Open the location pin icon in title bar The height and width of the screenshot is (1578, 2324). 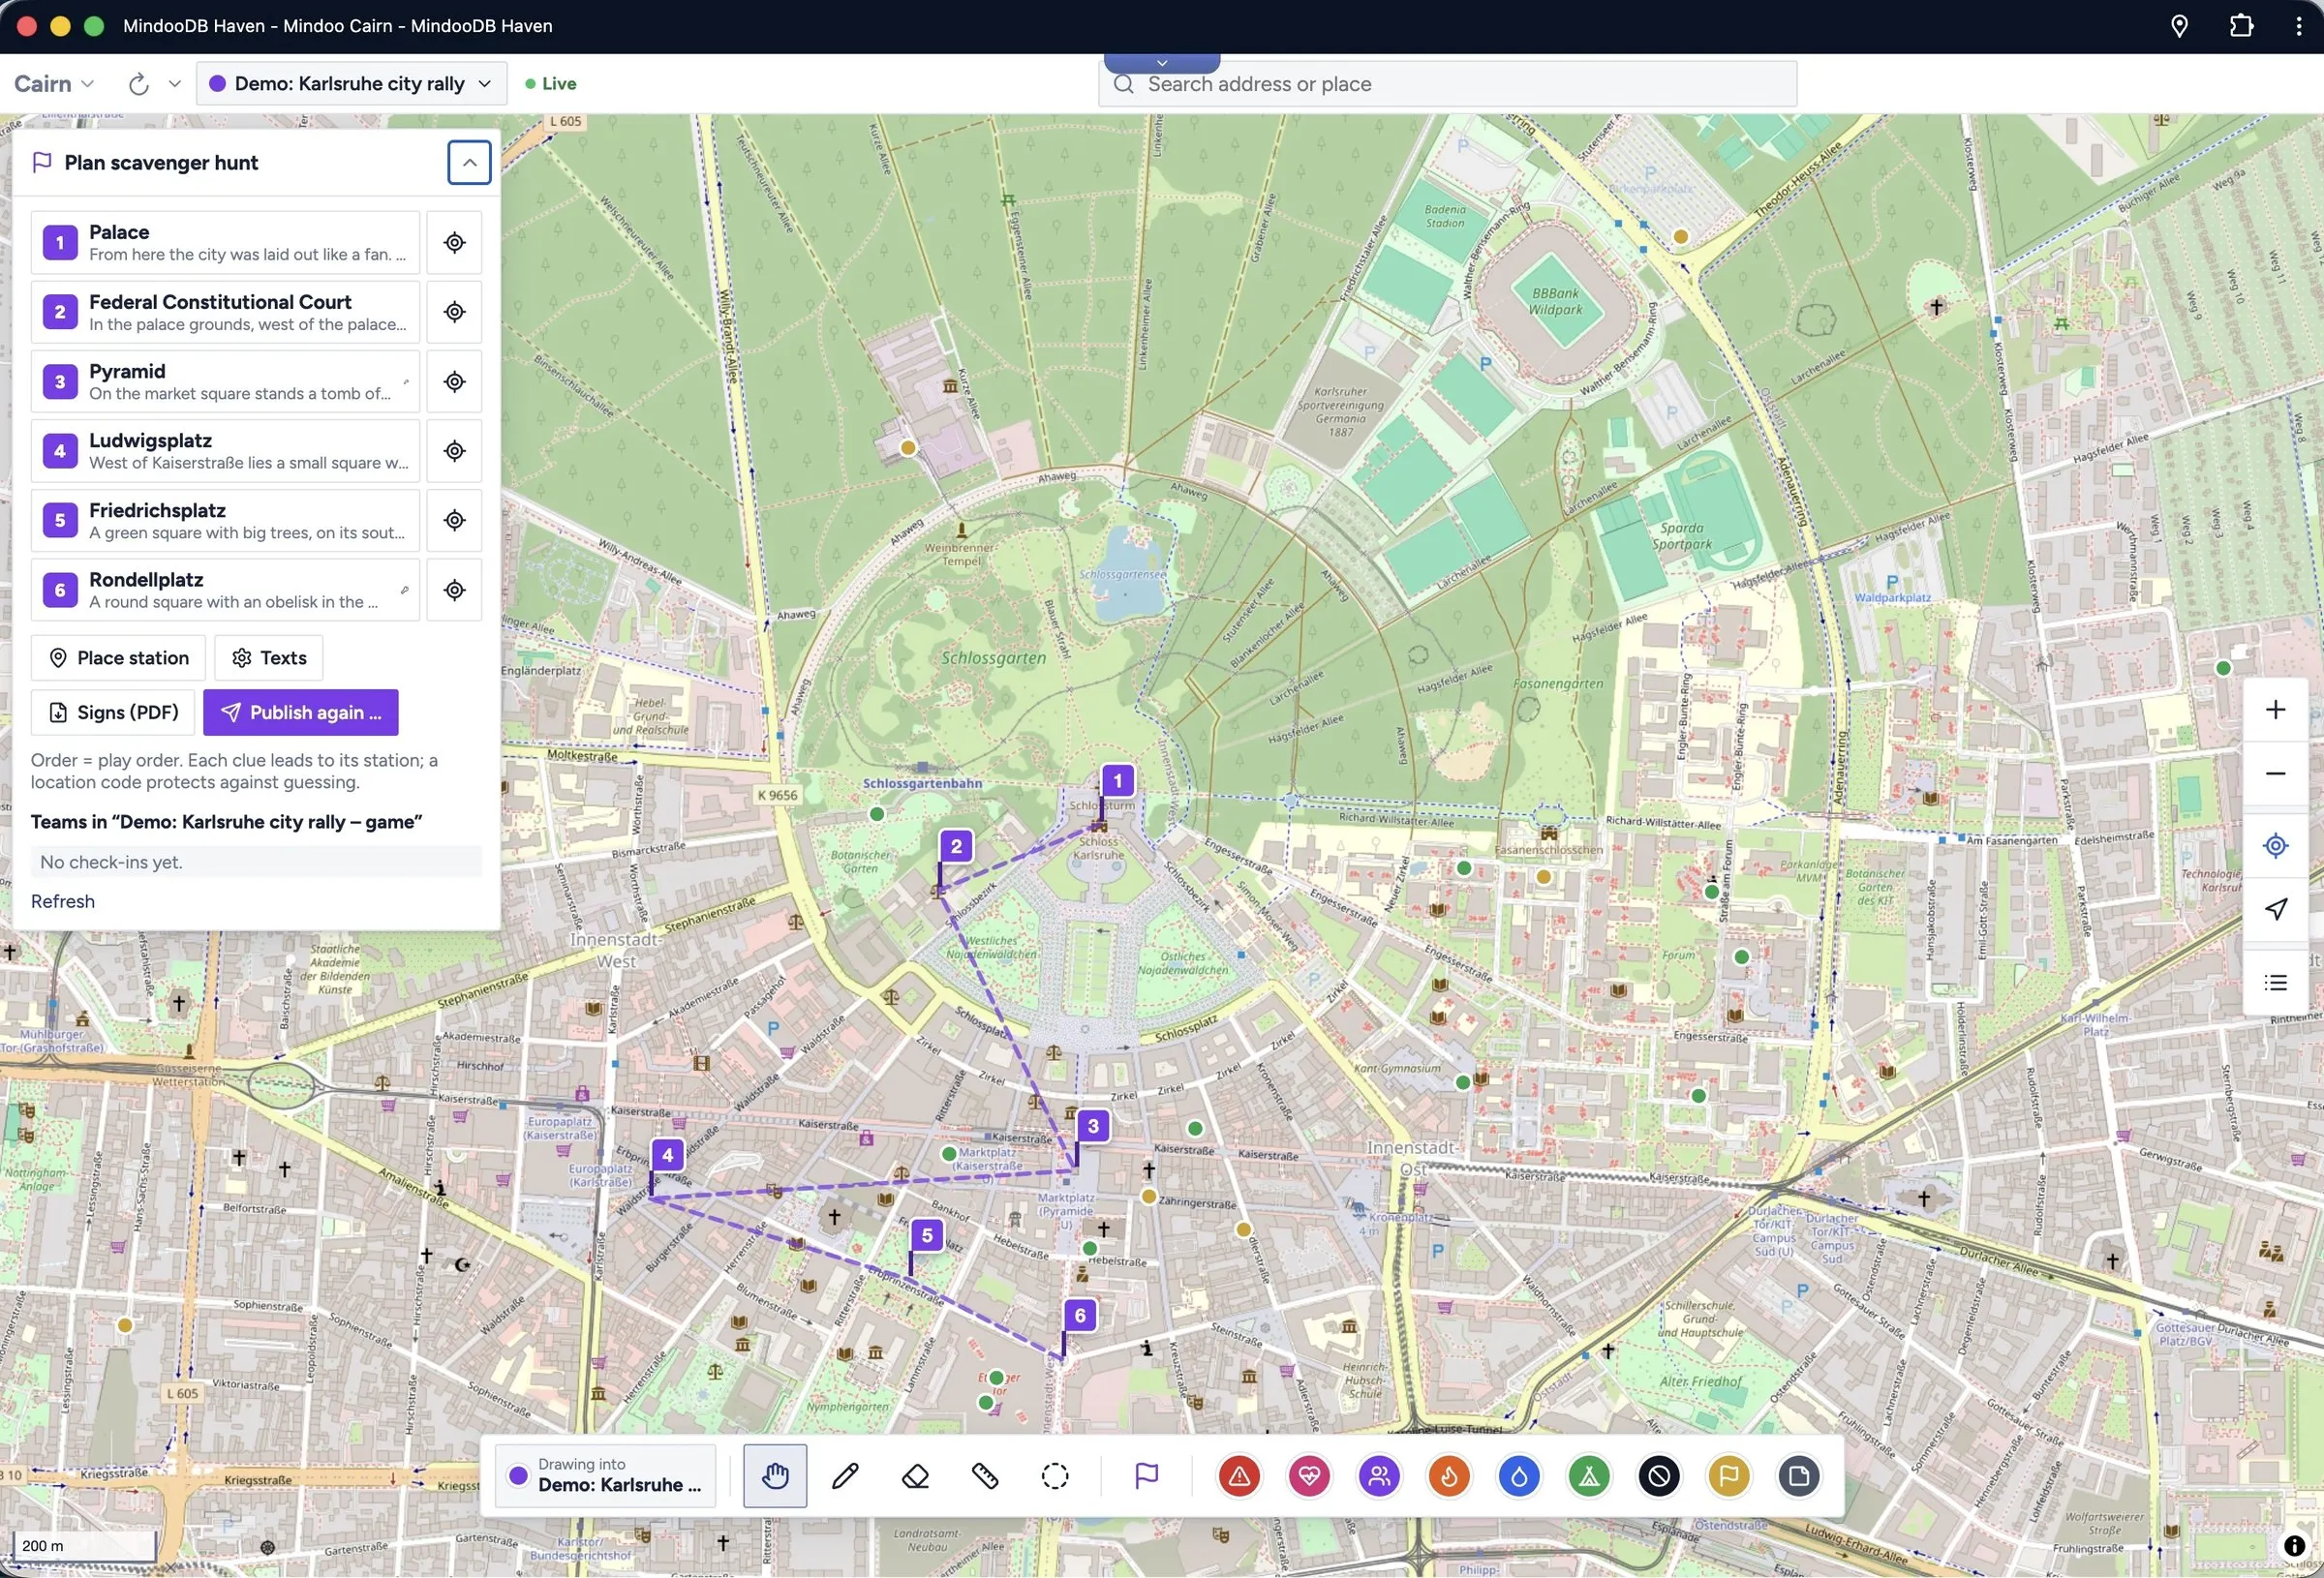click(x=2180, y=26)
